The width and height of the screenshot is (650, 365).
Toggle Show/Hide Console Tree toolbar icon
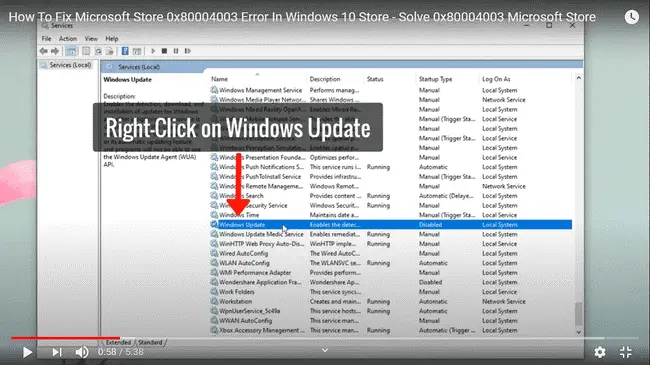pos(71,51)
